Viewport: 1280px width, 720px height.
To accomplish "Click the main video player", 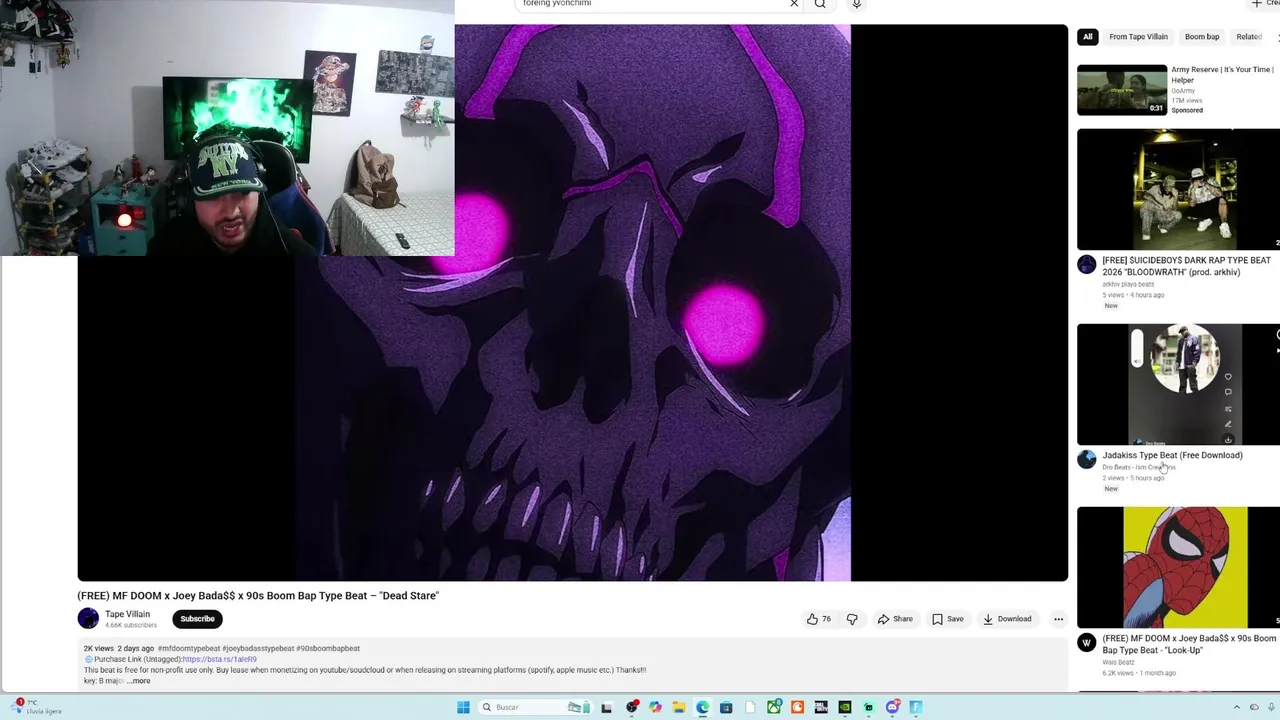I will [572, 303].
